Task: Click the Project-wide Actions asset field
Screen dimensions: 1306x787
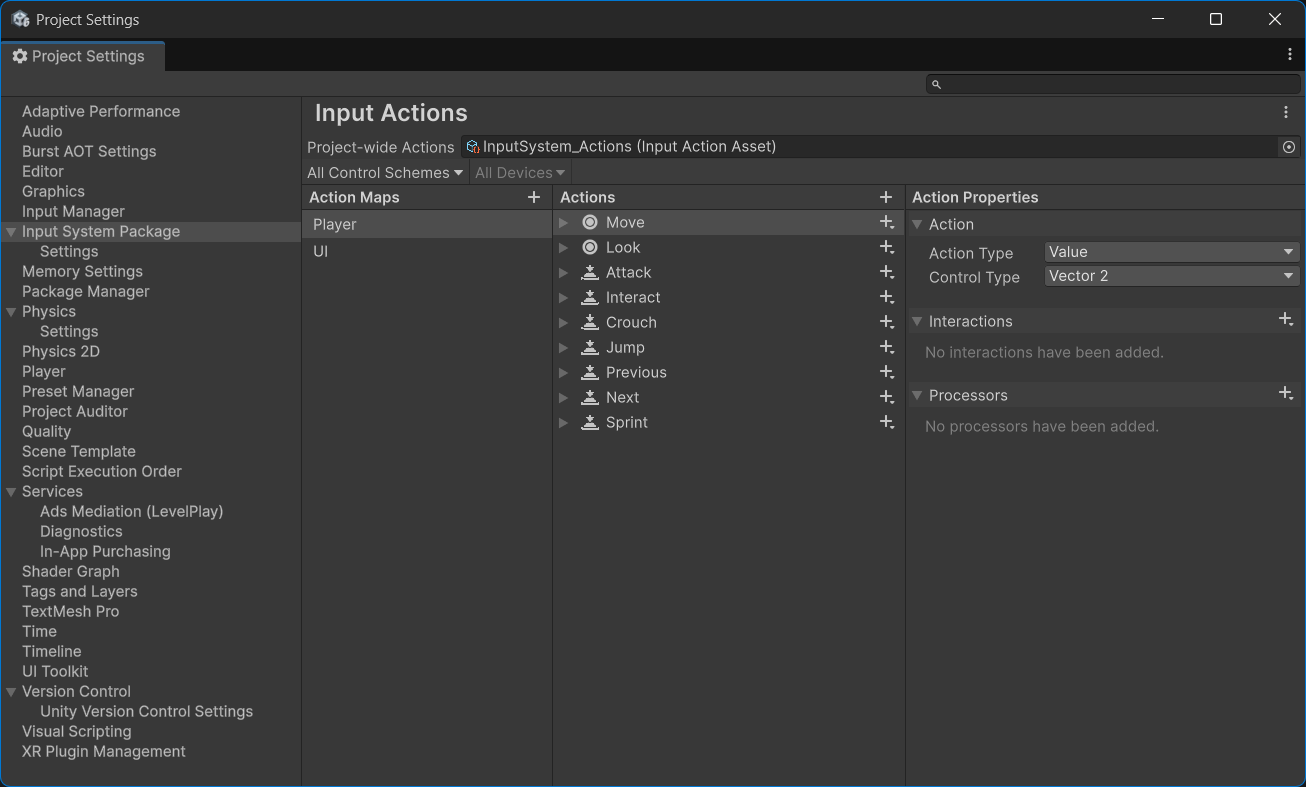Action: tap(870, 147)
